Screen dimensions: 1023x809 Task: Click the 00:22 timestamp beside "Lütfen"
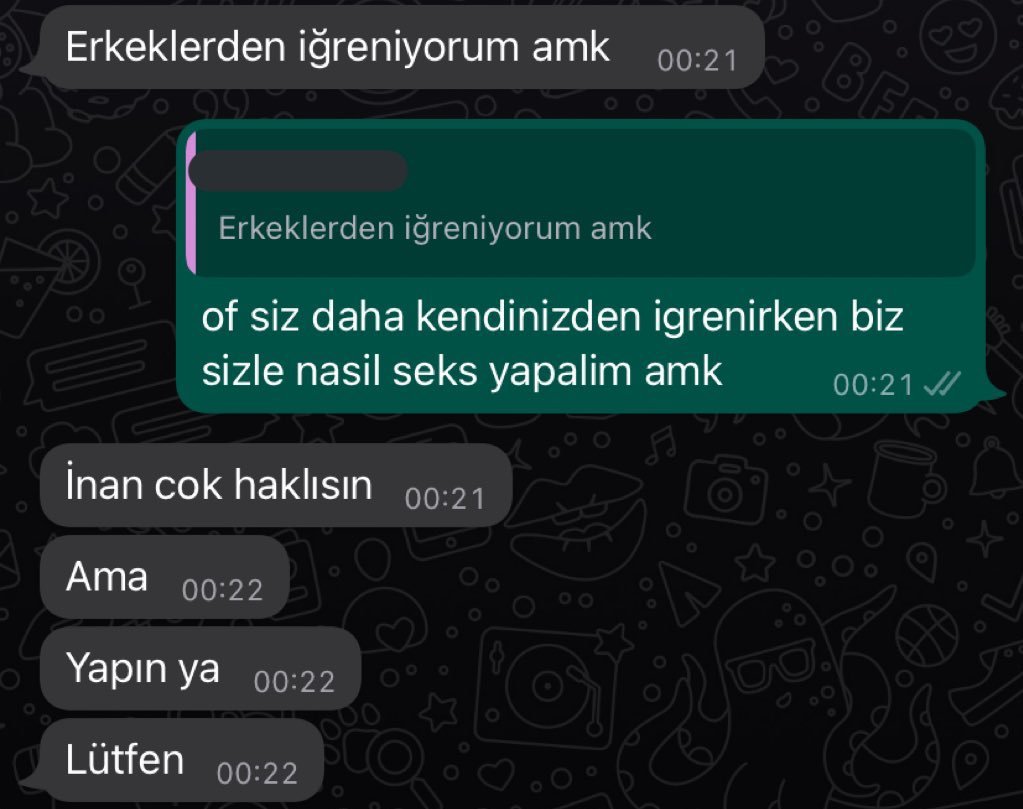[257, 774]
